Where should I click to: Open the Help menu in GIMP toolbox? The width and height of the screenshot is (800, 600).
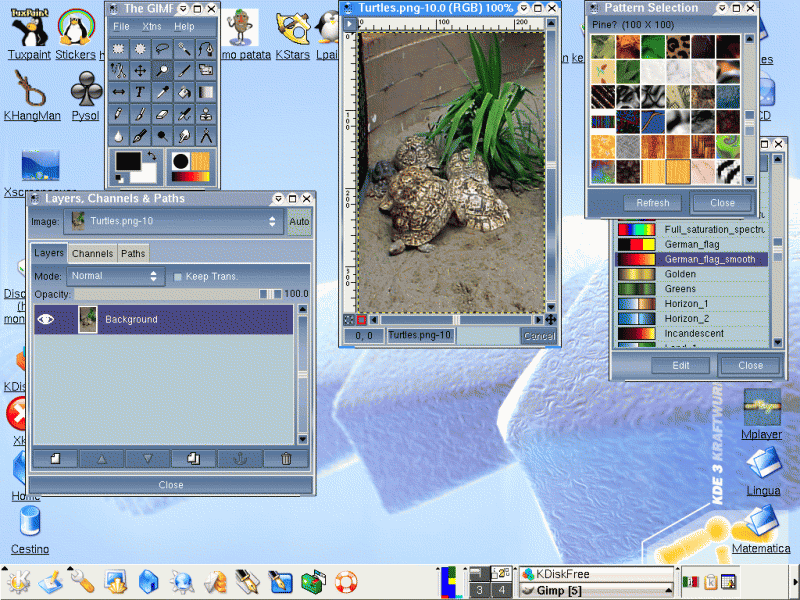[x=184, y=27]
